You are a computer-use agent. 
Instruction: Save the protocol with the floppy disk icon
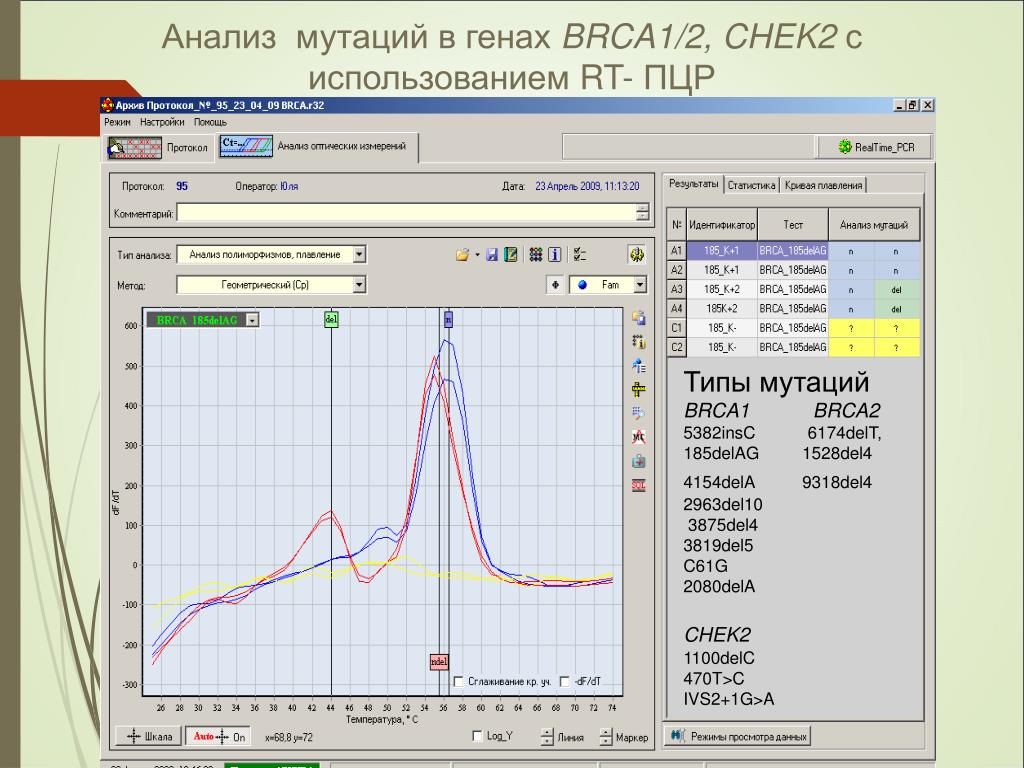(492, 255)
